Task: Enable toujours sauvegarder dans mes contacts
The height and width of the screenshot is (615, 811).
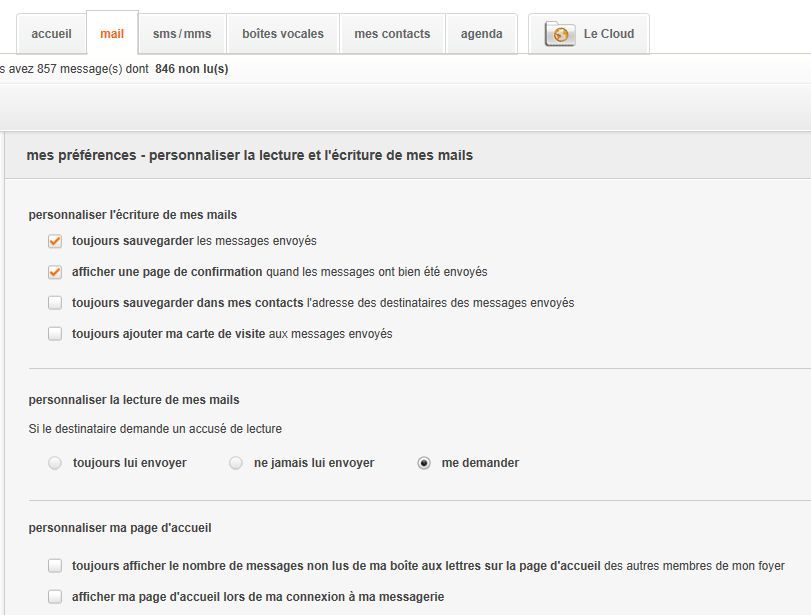Action: [55, 303]
